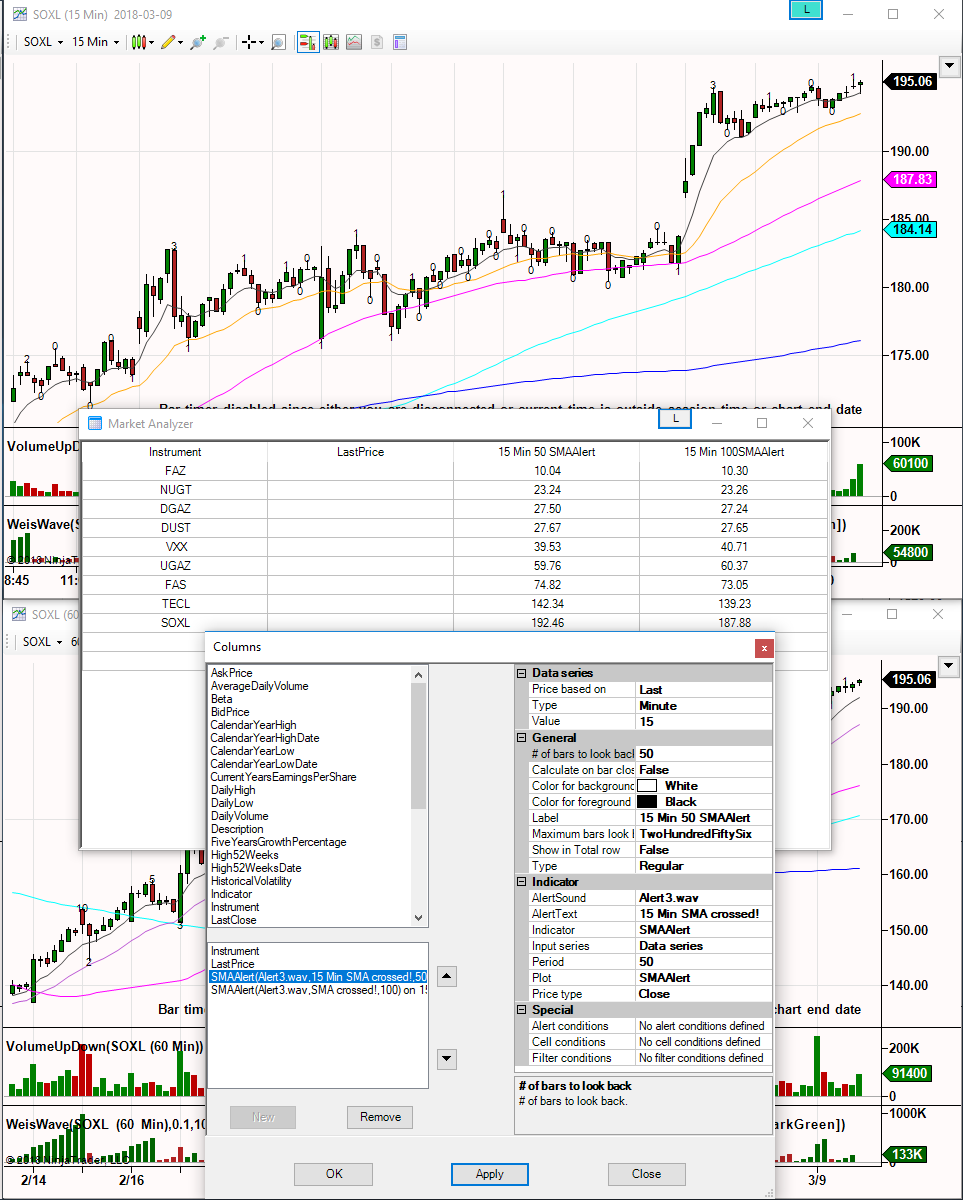Click OK in the Columns dialog
Viewport: 963px width, 1200px height.
pyautogui.click(x=334, y=1174)
